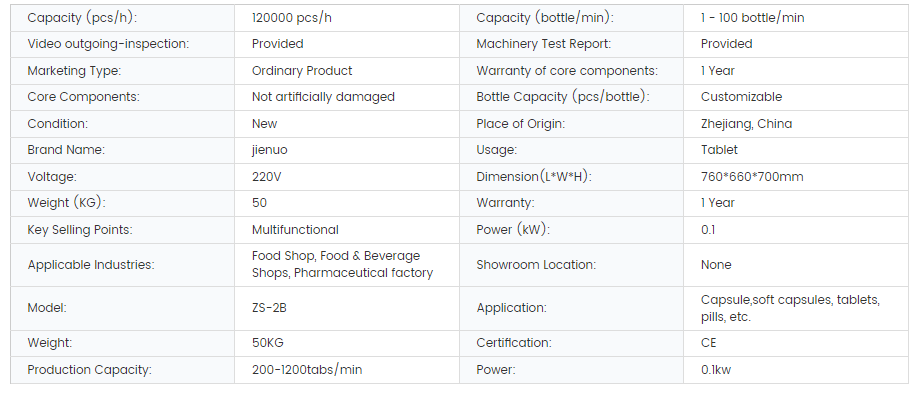This screenshot has width=917, height=401.
Task: Click the 120000 pcs/h capacity value
Action: click(x=292, y=18)
